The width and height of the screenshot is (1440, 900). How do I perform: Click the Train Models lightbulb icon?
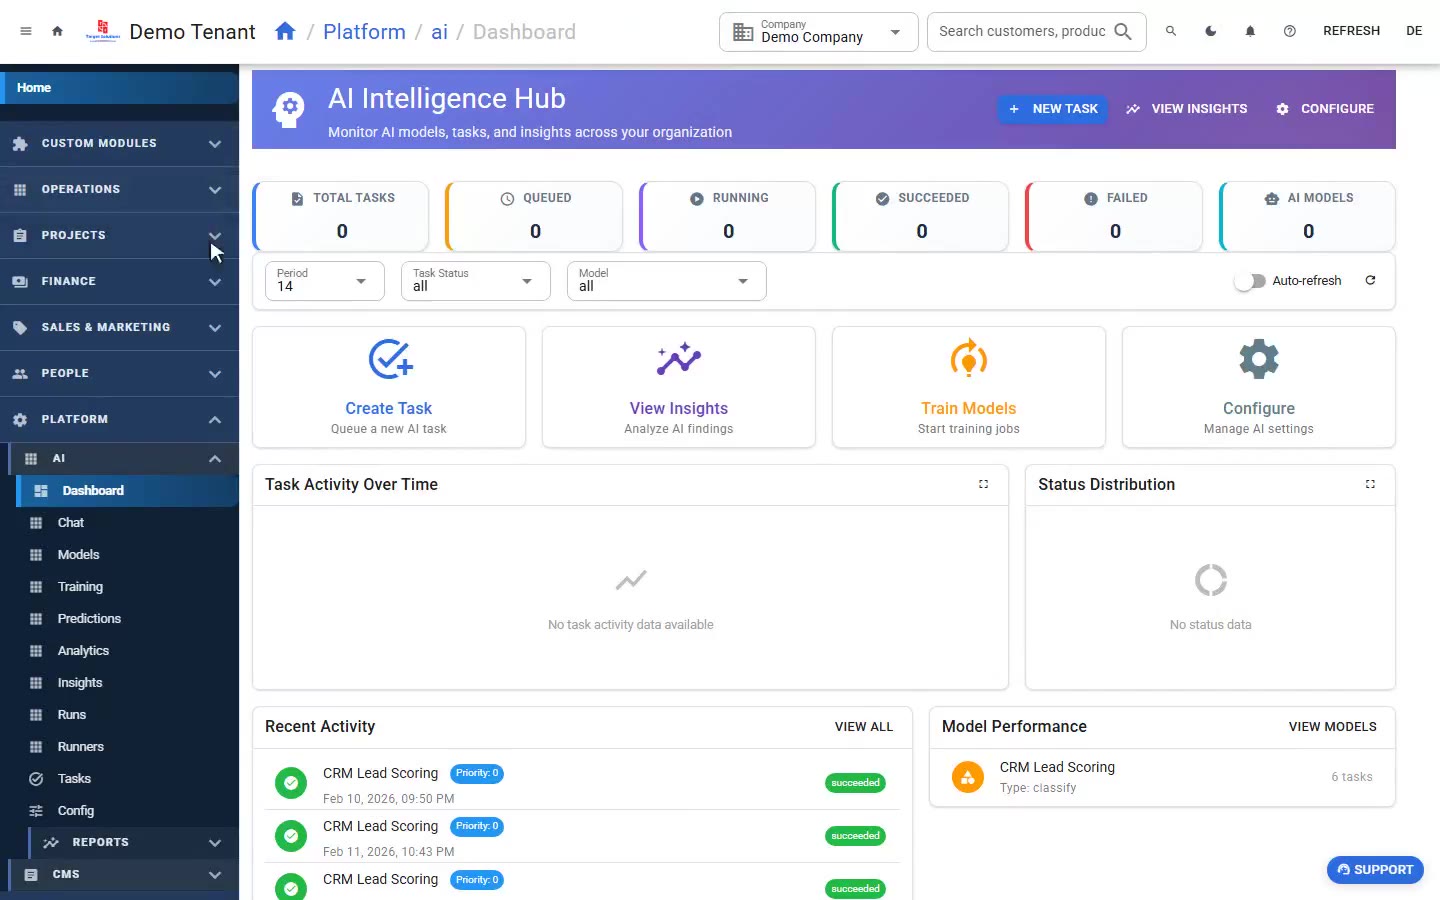tap(969, 359)
